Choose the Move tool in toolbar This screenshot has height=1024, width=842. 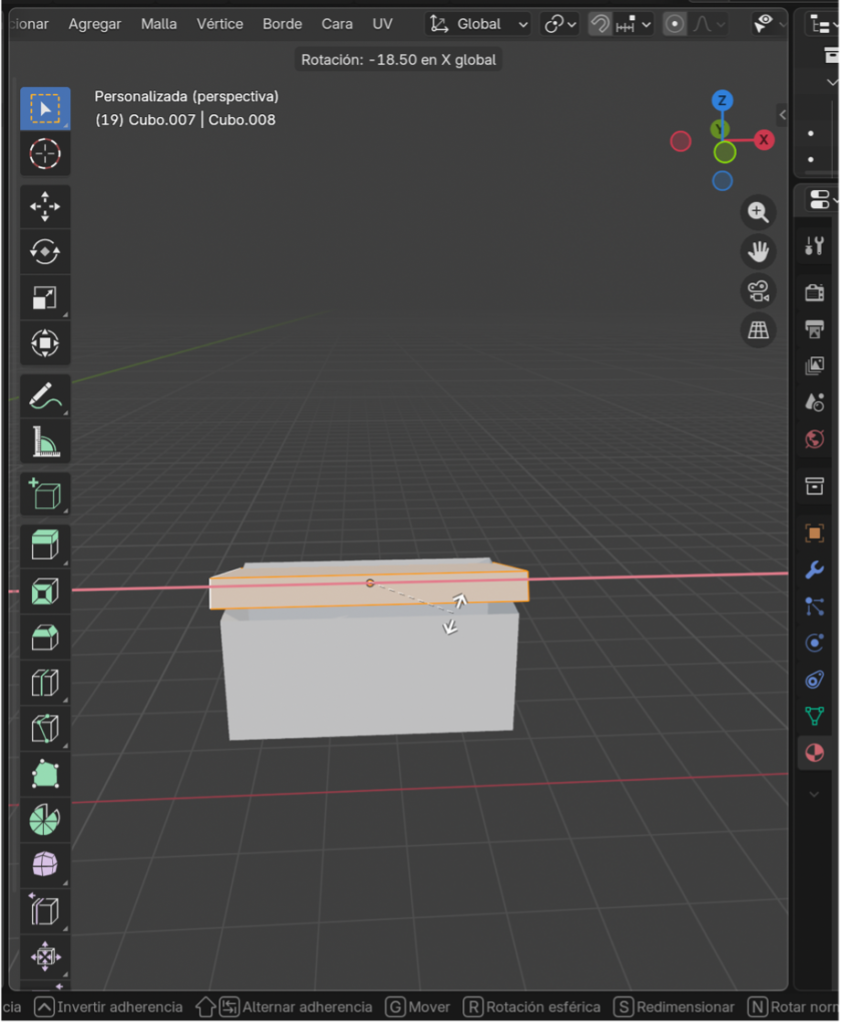[45, 207]
